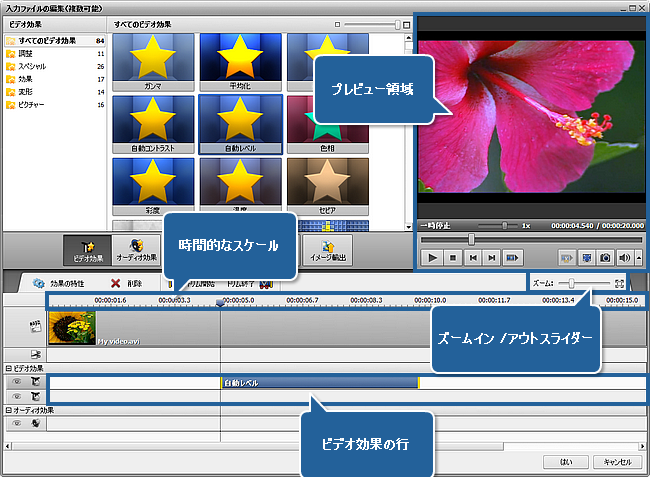Collapse the ビデオ効果 timeline group
Screen dimensions: 650x477
click(8, 369)
